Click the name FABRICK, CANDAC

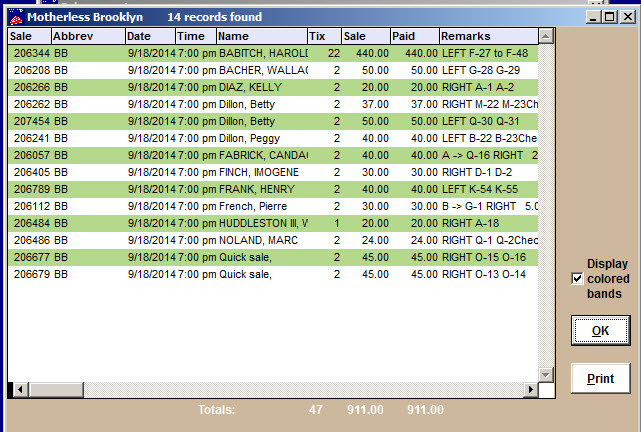[x=264, y=155]
